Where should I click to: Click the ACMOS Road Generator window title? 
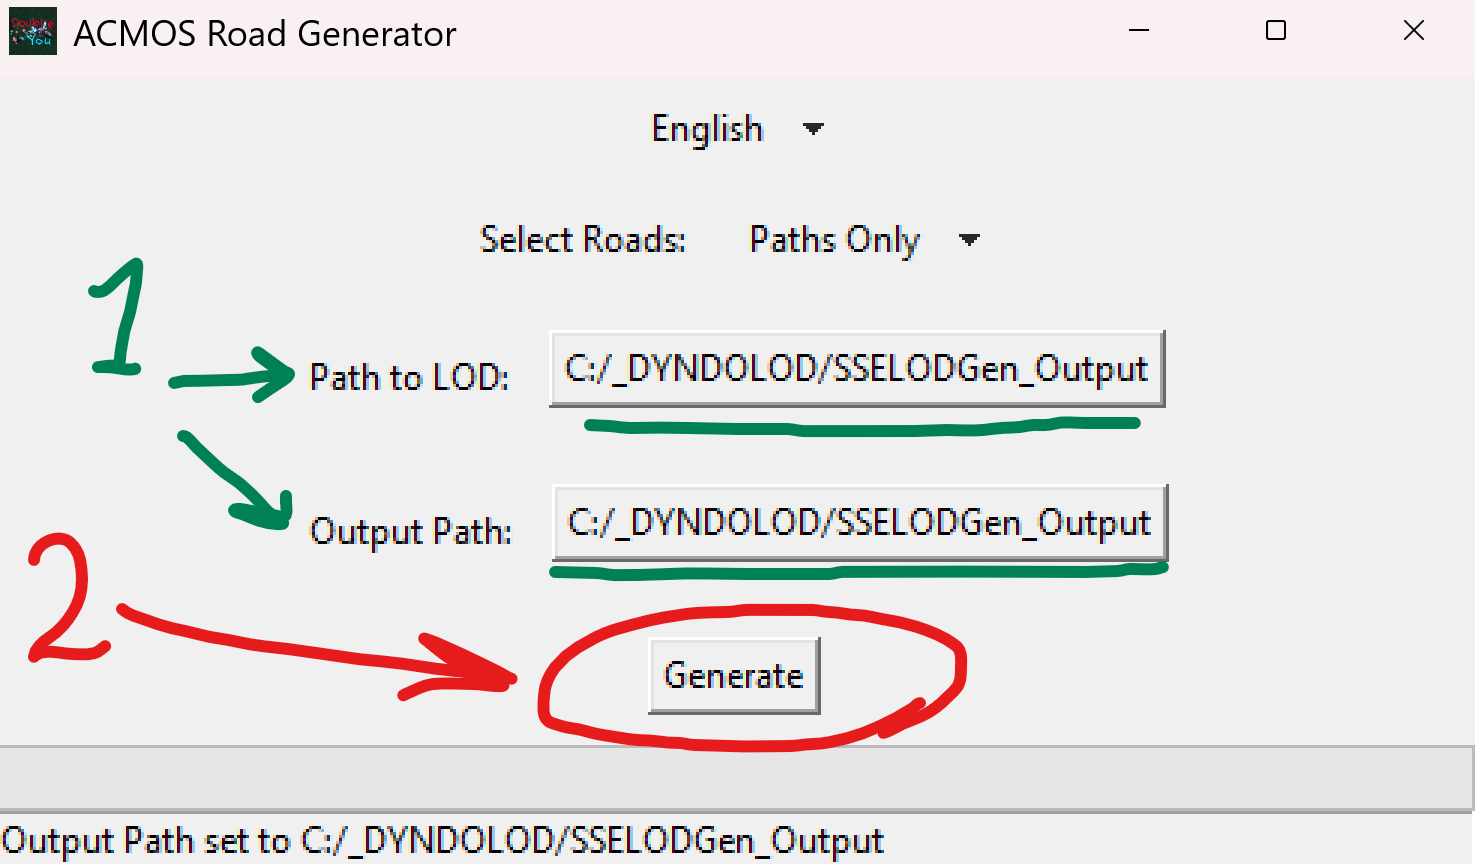click(x=265, y=34)
